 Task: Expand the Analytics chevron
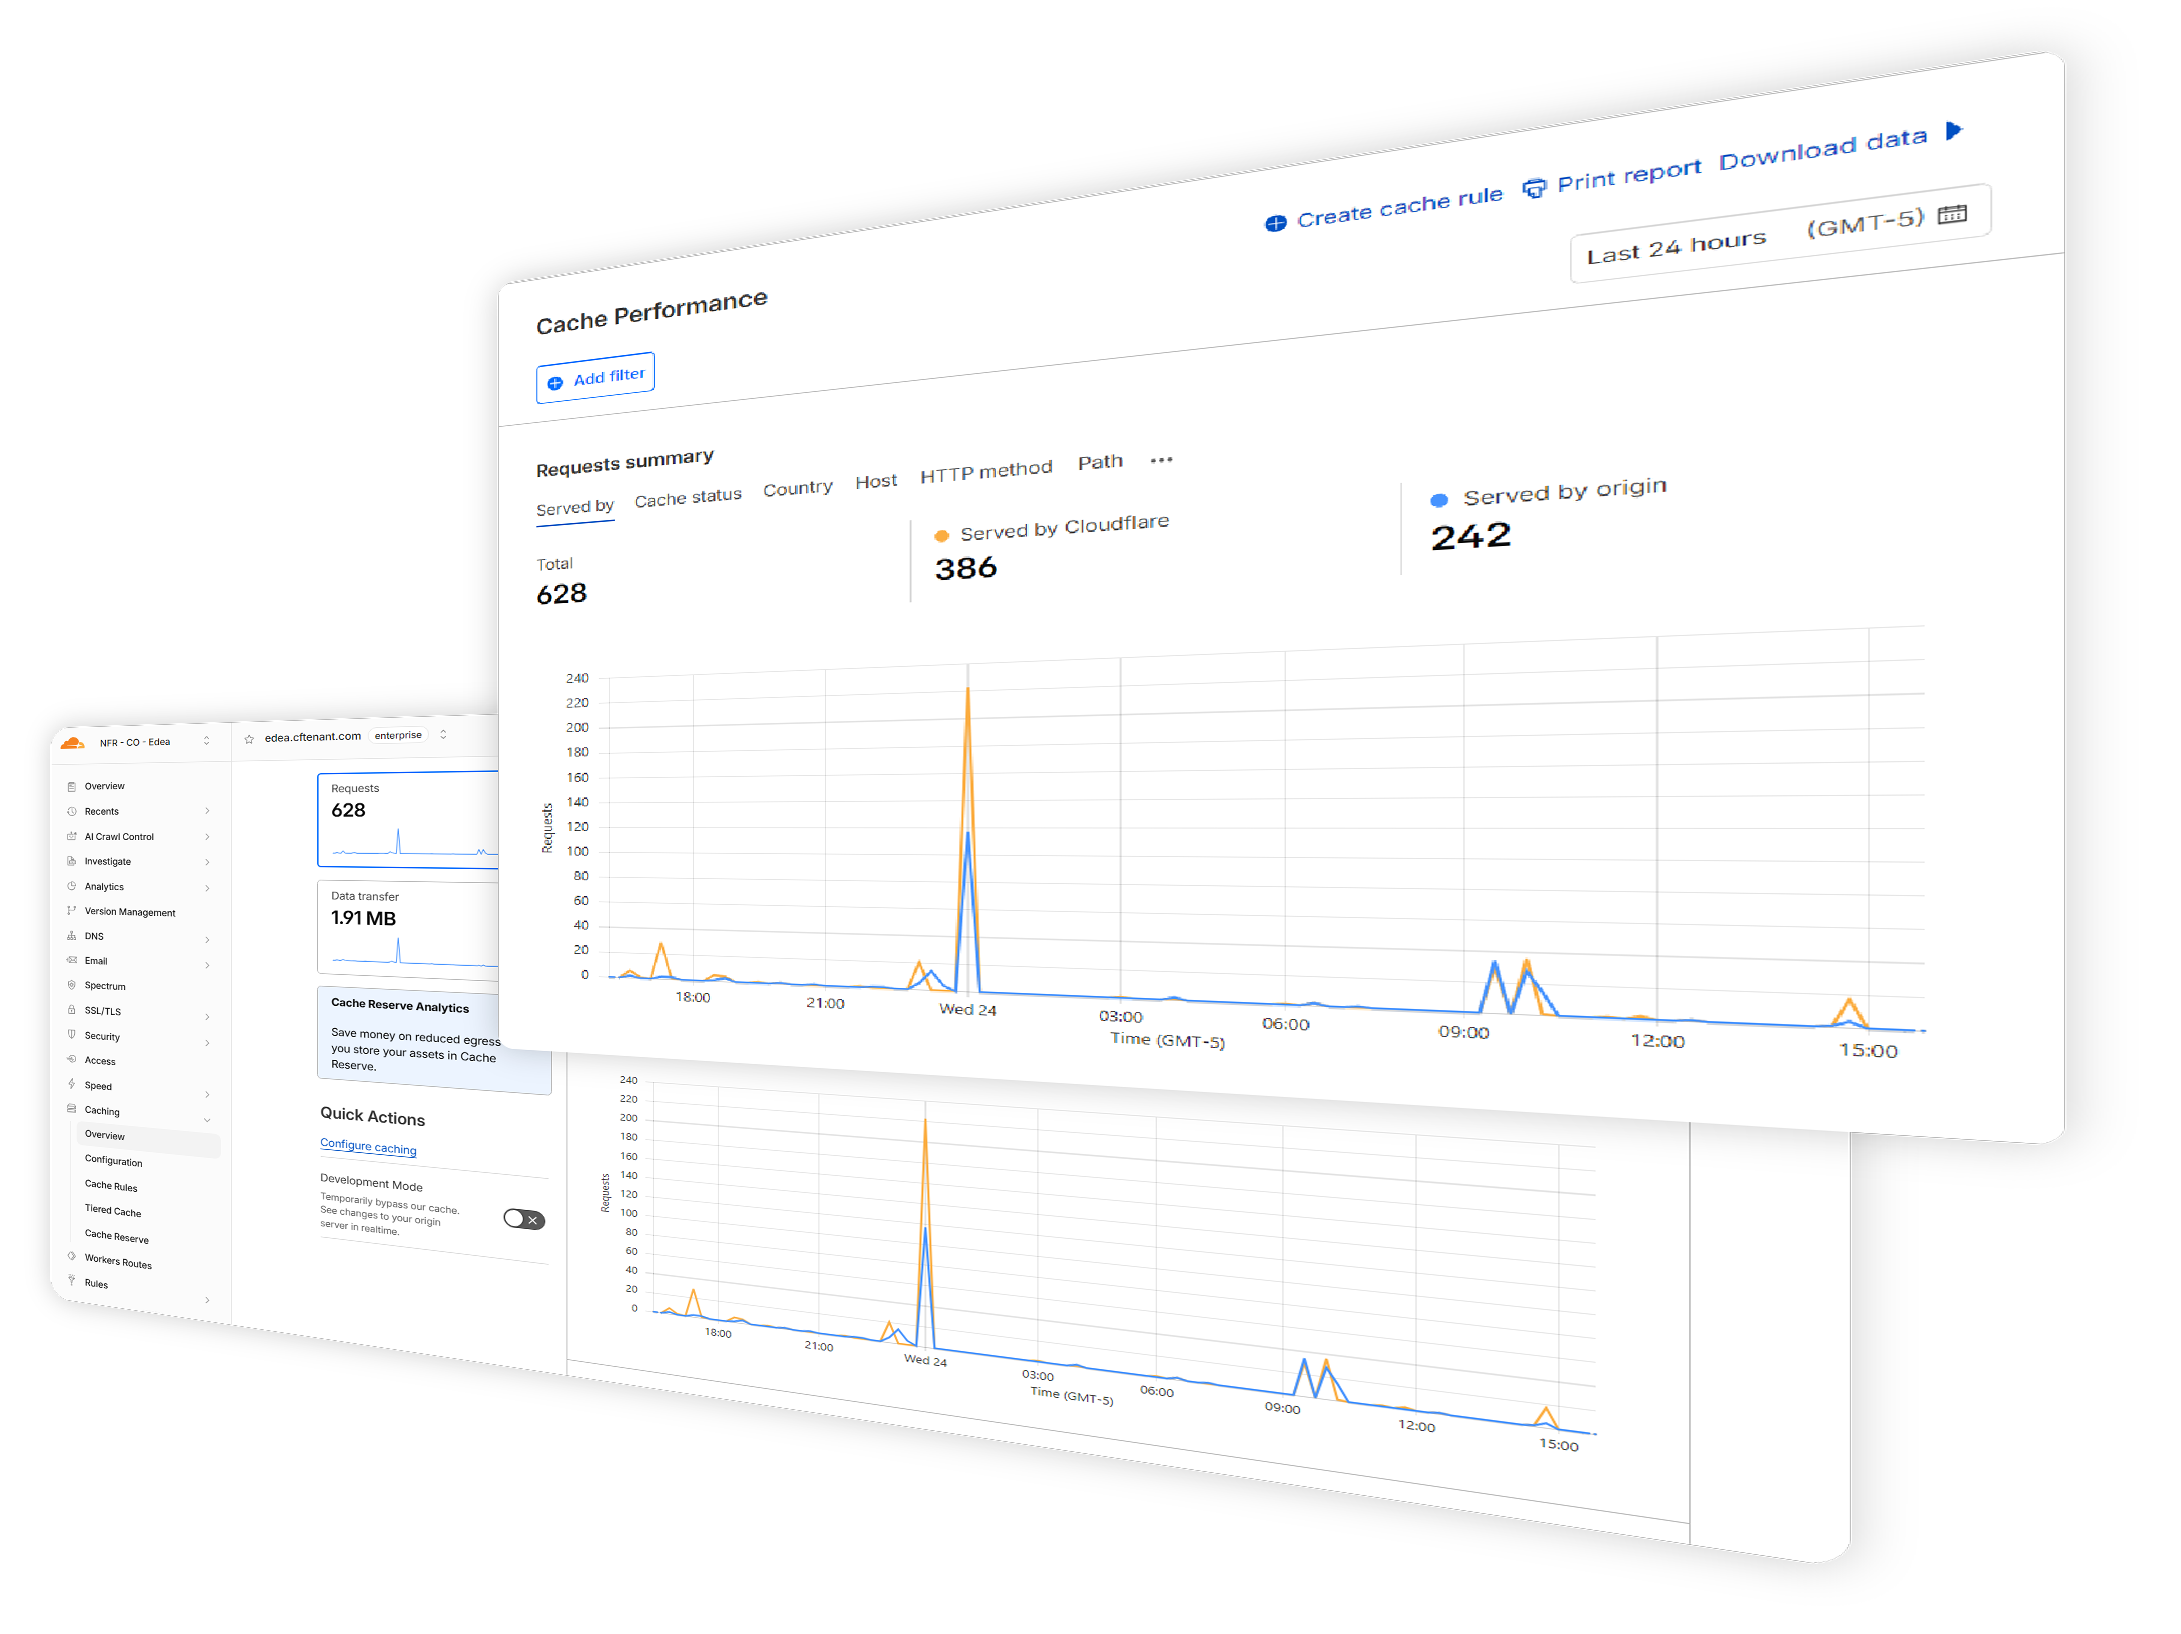click(207, 888)
